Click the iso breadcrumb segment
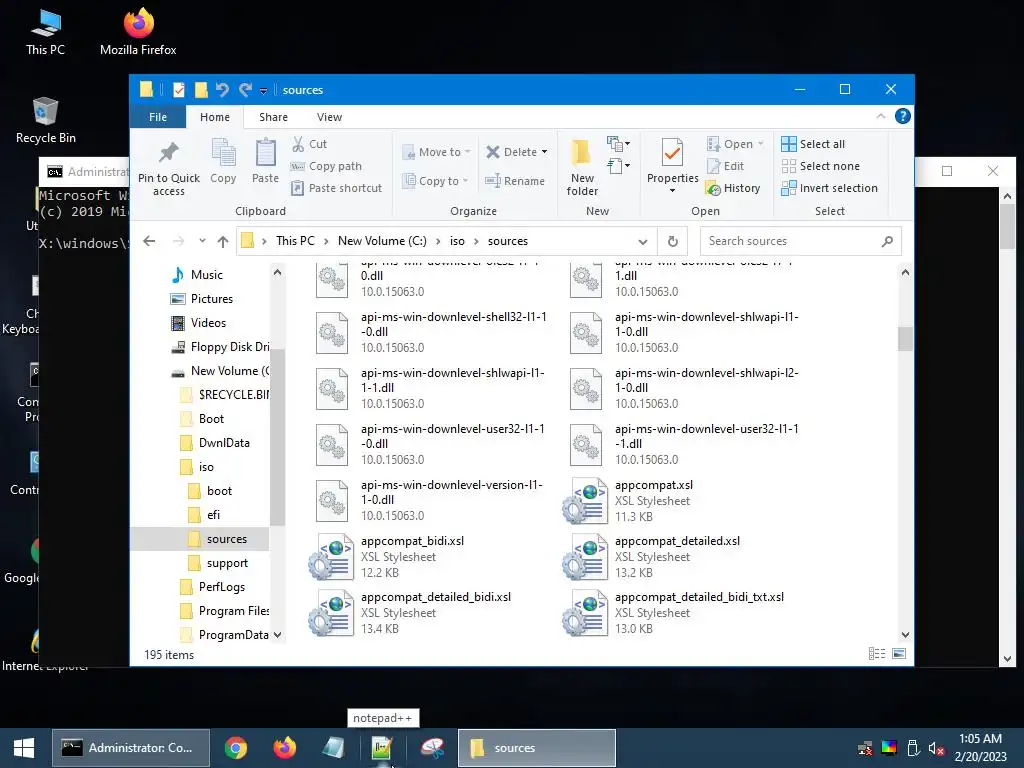The height and width of the screenshot is (768, 1024). click(457, 241)
